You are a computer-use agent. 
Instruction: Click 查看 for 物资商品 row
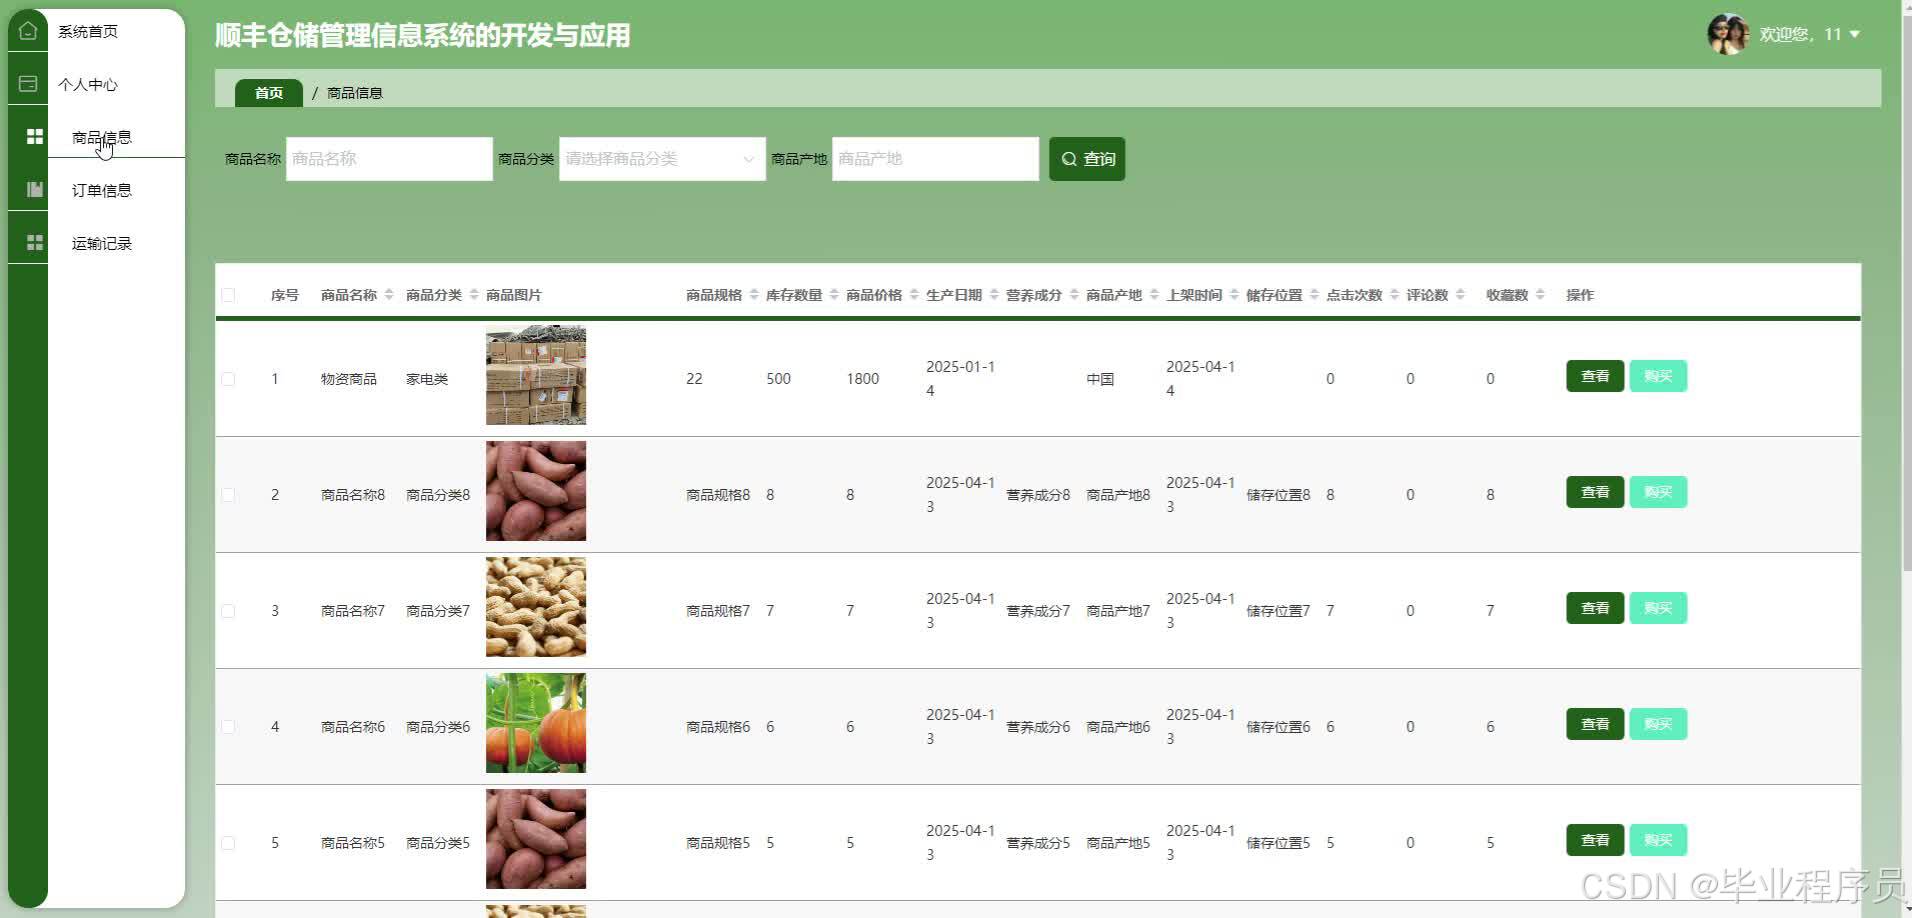1595,376
